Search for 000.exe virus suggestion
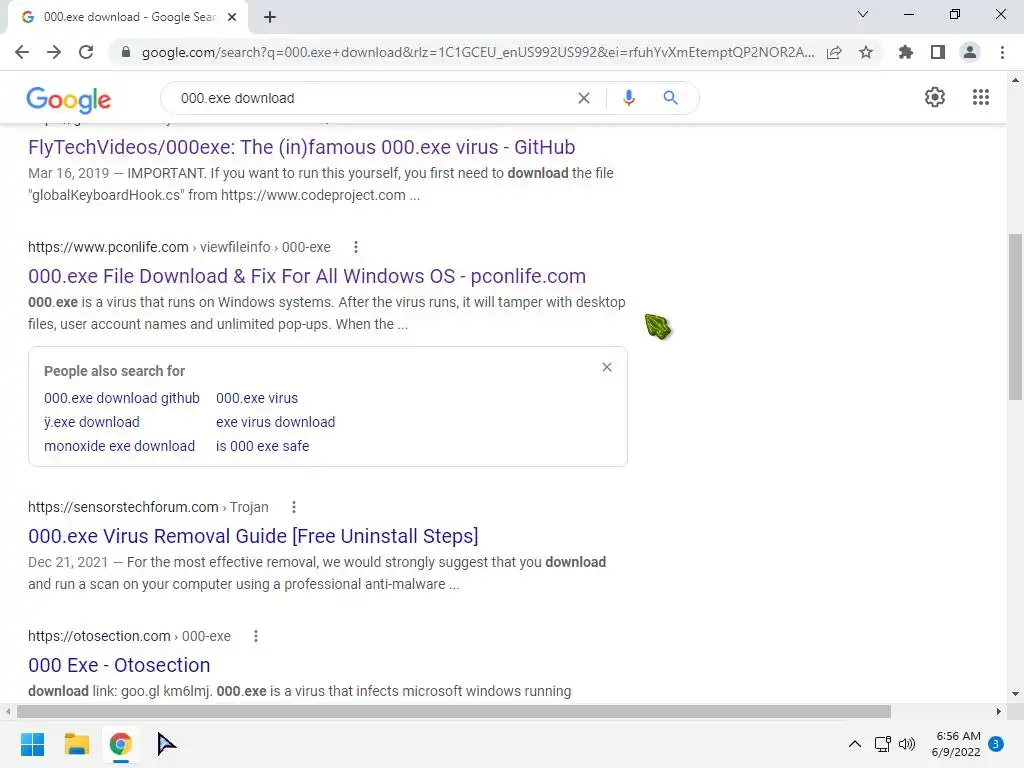Image resolution: width=1024 pixels, height=768 pixels. click(257, 398)
